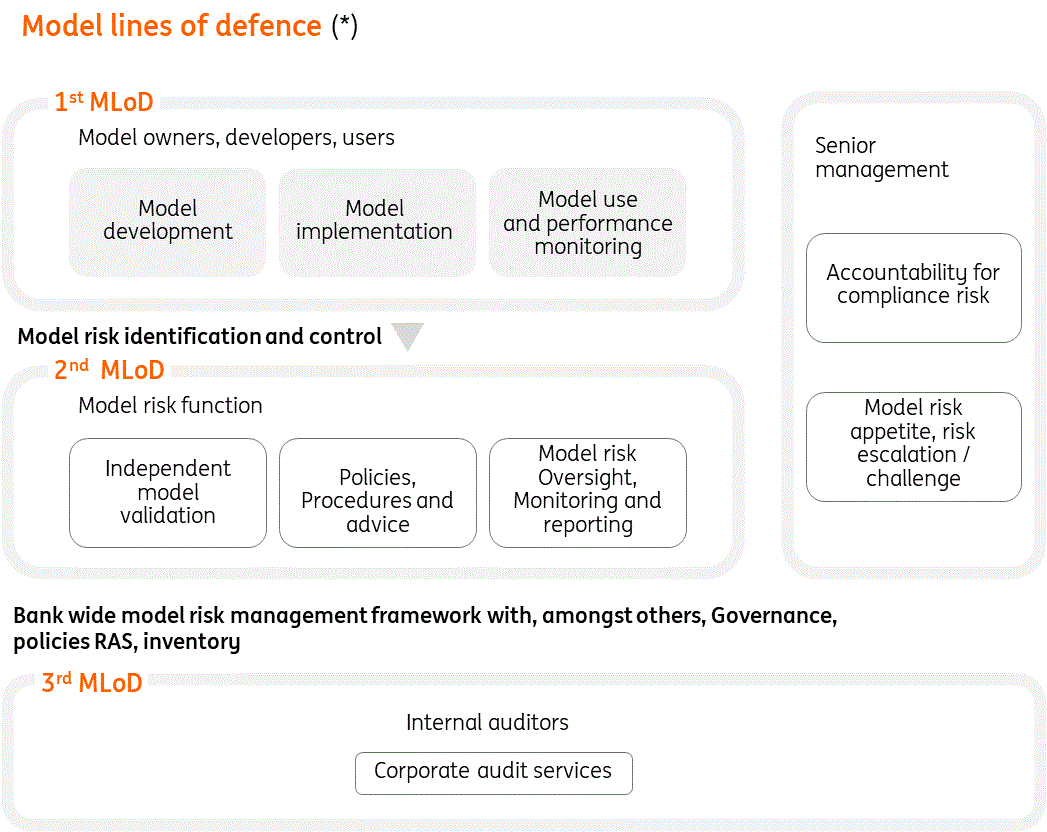Click the asterisk footnote marker in title

coord(344,26)
